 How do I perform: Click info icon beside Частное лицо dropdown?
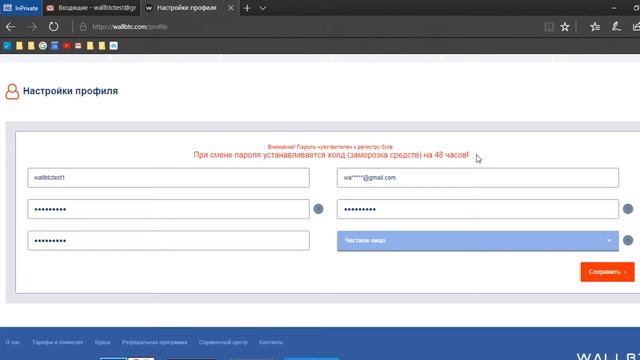(628, 240)
